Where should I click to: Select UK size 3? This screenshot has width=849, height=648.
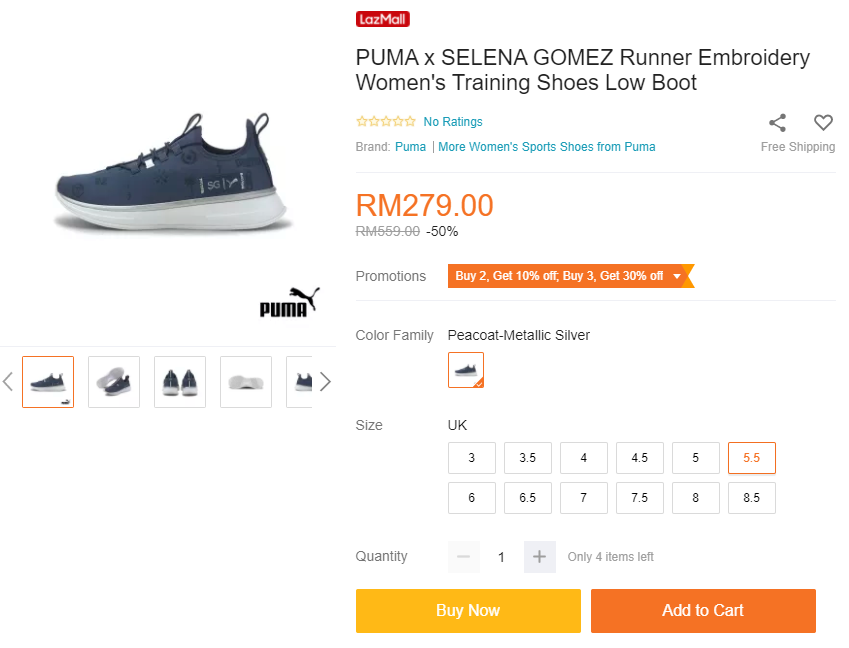(x=471, y=458)
